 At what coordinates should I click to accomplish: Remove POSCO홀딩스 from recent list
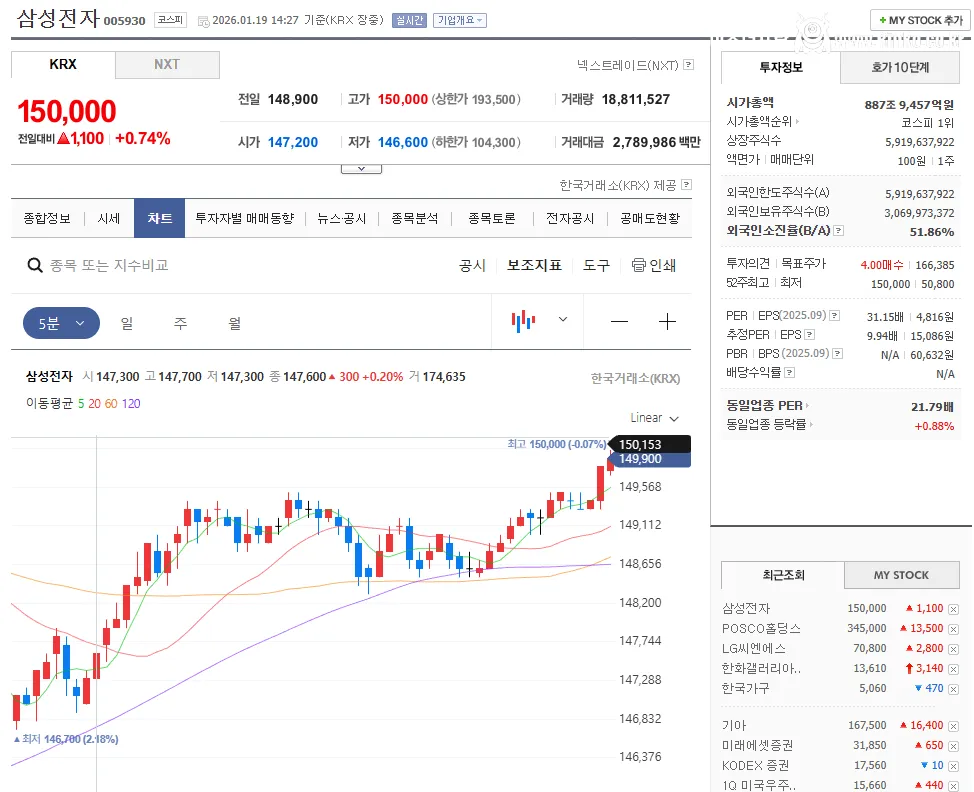click(x=953, y=629)
